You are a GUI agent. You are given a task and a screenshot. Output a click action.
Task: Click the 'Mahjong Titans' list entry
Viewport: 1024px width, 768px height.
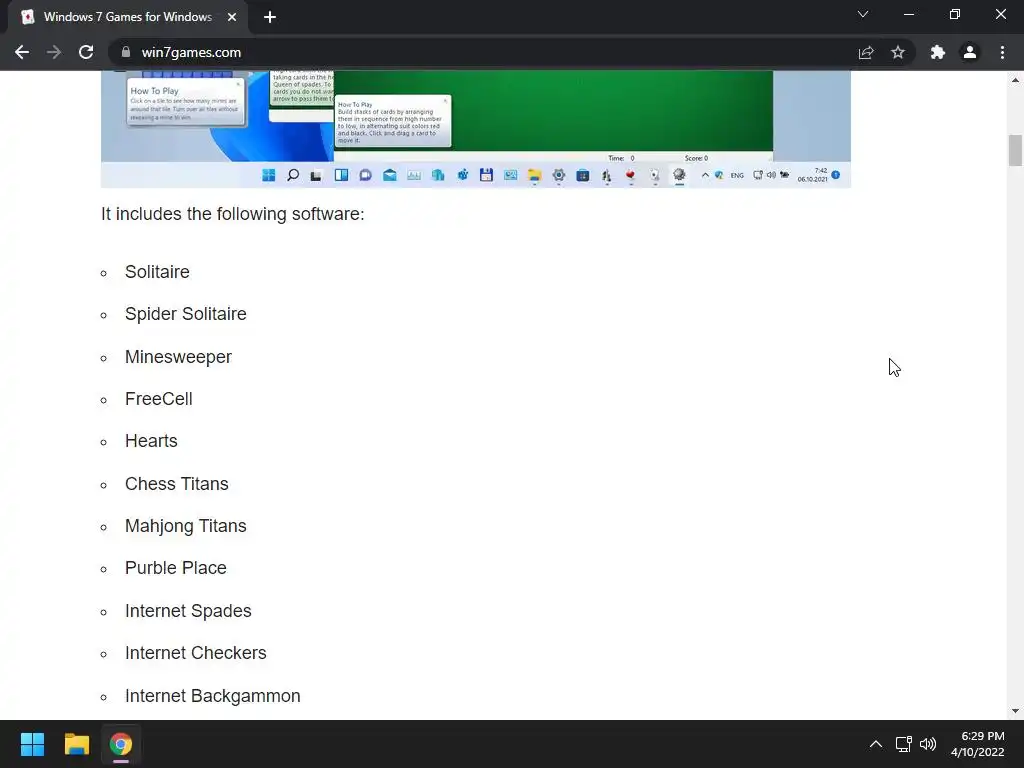pyautogui.click(x=185, y=526)
